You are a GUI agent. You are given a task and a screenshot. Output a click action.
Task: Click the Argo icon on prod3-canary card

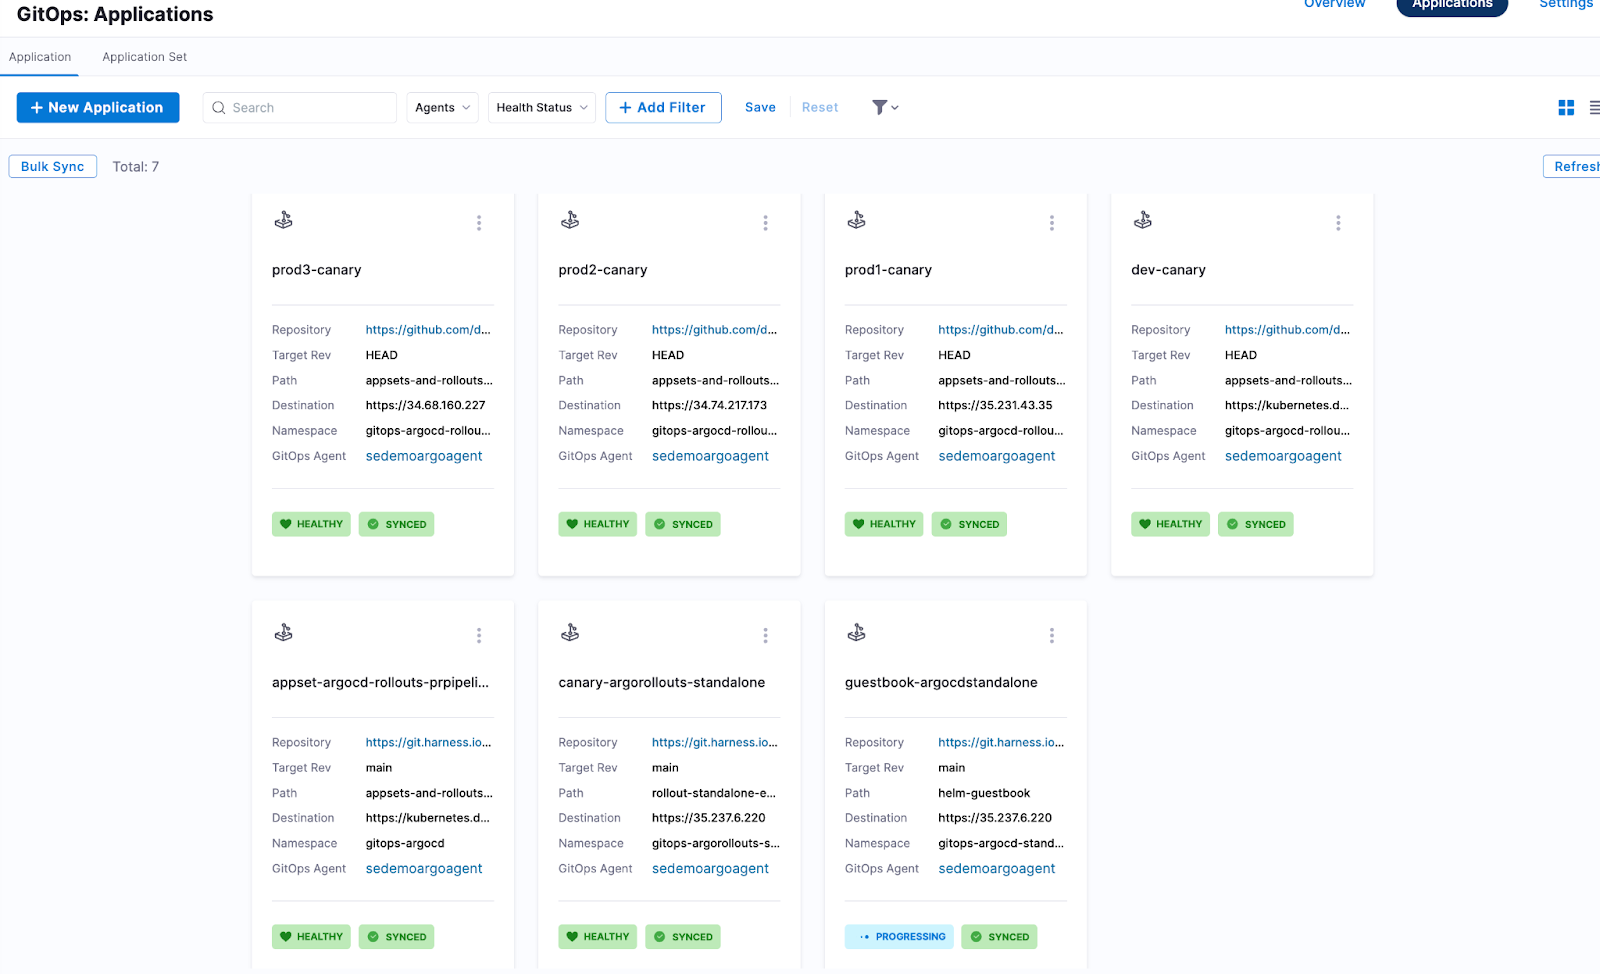pyautogui.click(x=284, y=220)
